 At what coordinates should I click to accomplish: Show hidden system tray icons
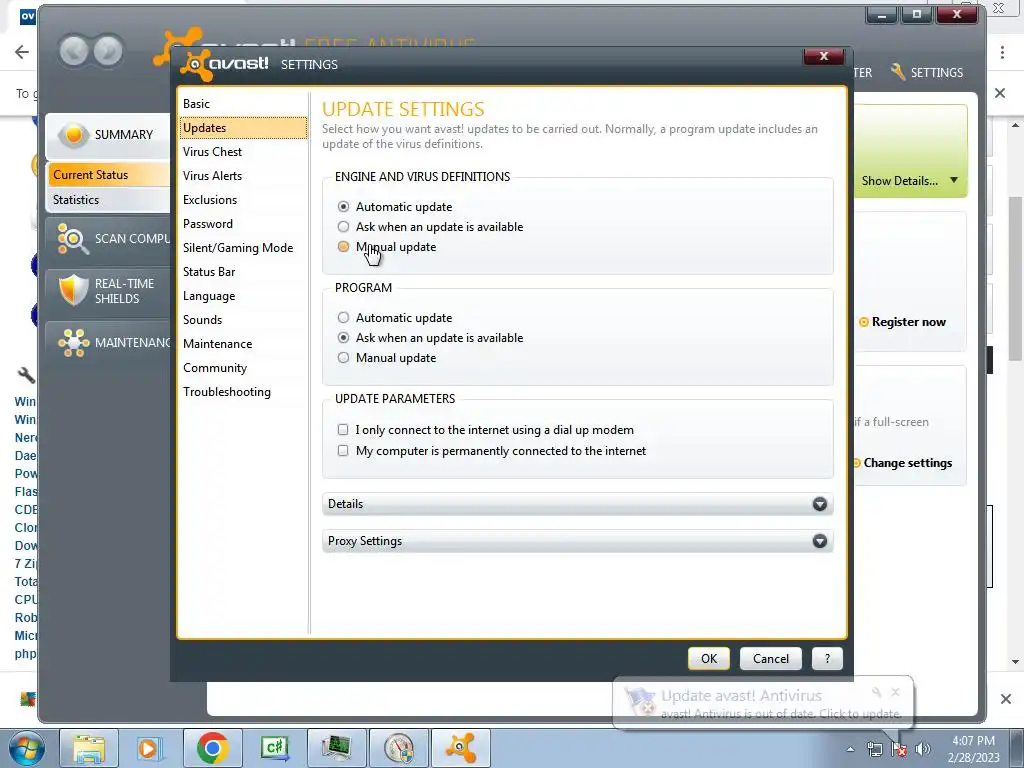coord(850,749)
